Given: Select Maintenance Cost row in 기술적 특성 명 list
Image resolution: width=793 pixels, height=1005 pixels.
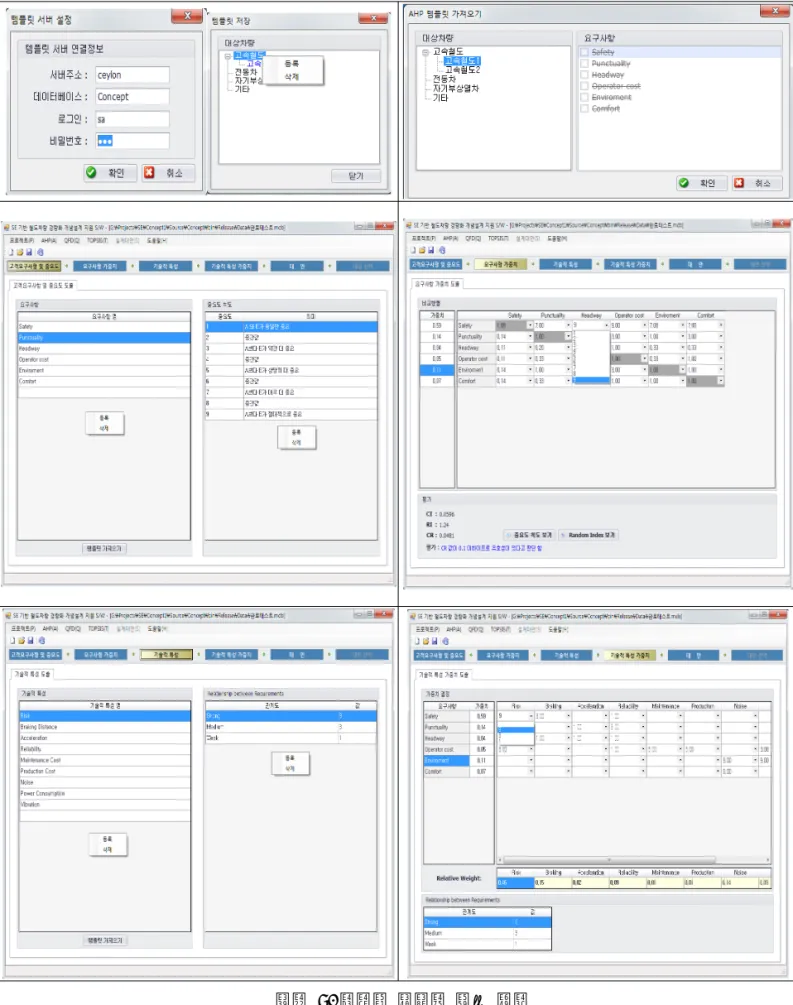Looking at the screenshot, I should [x=105, y=760].
